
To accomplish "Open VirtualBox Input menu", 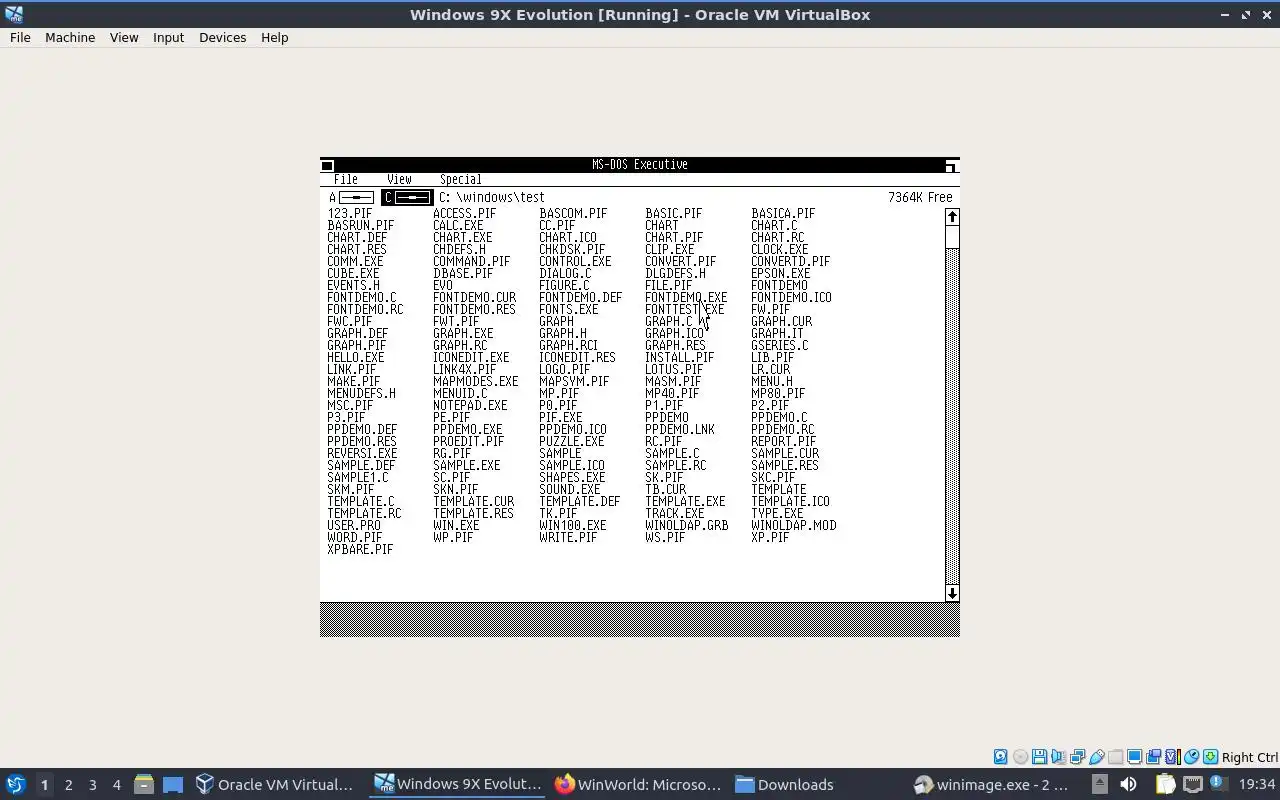I will (x=168, y=37).
